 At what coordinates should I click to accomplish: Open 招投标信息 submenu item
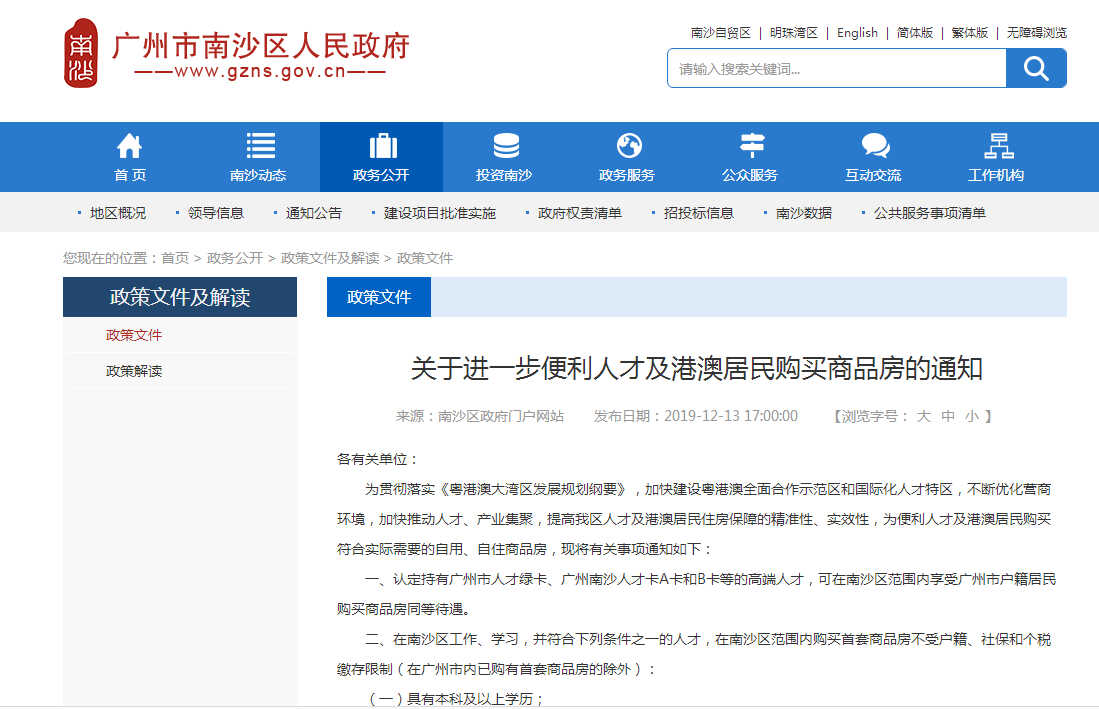click(698, 213)
